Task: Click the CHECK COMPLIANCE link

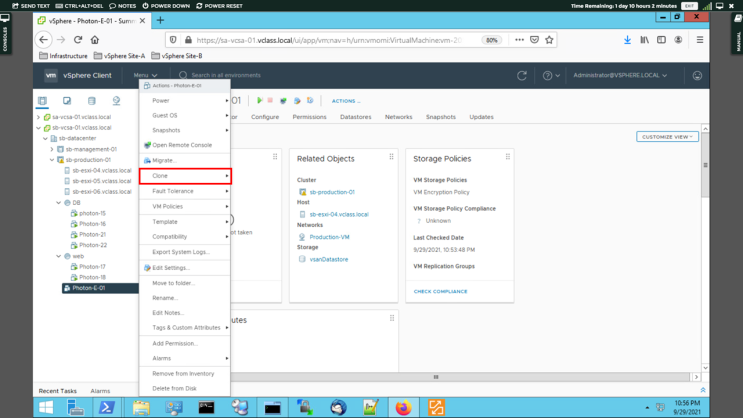Action: [440, 291]
